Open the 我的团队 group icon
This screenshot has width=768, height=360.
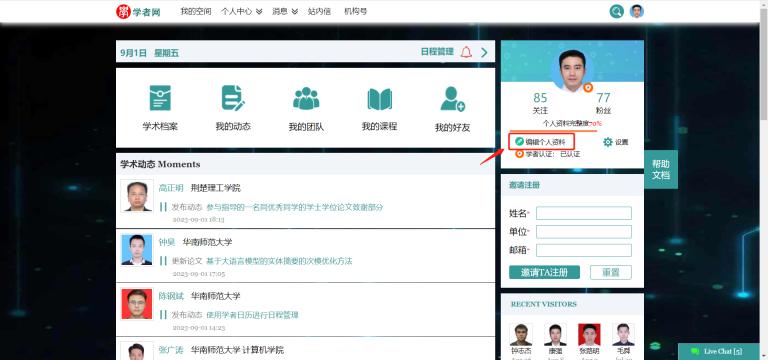coord(306,98)
